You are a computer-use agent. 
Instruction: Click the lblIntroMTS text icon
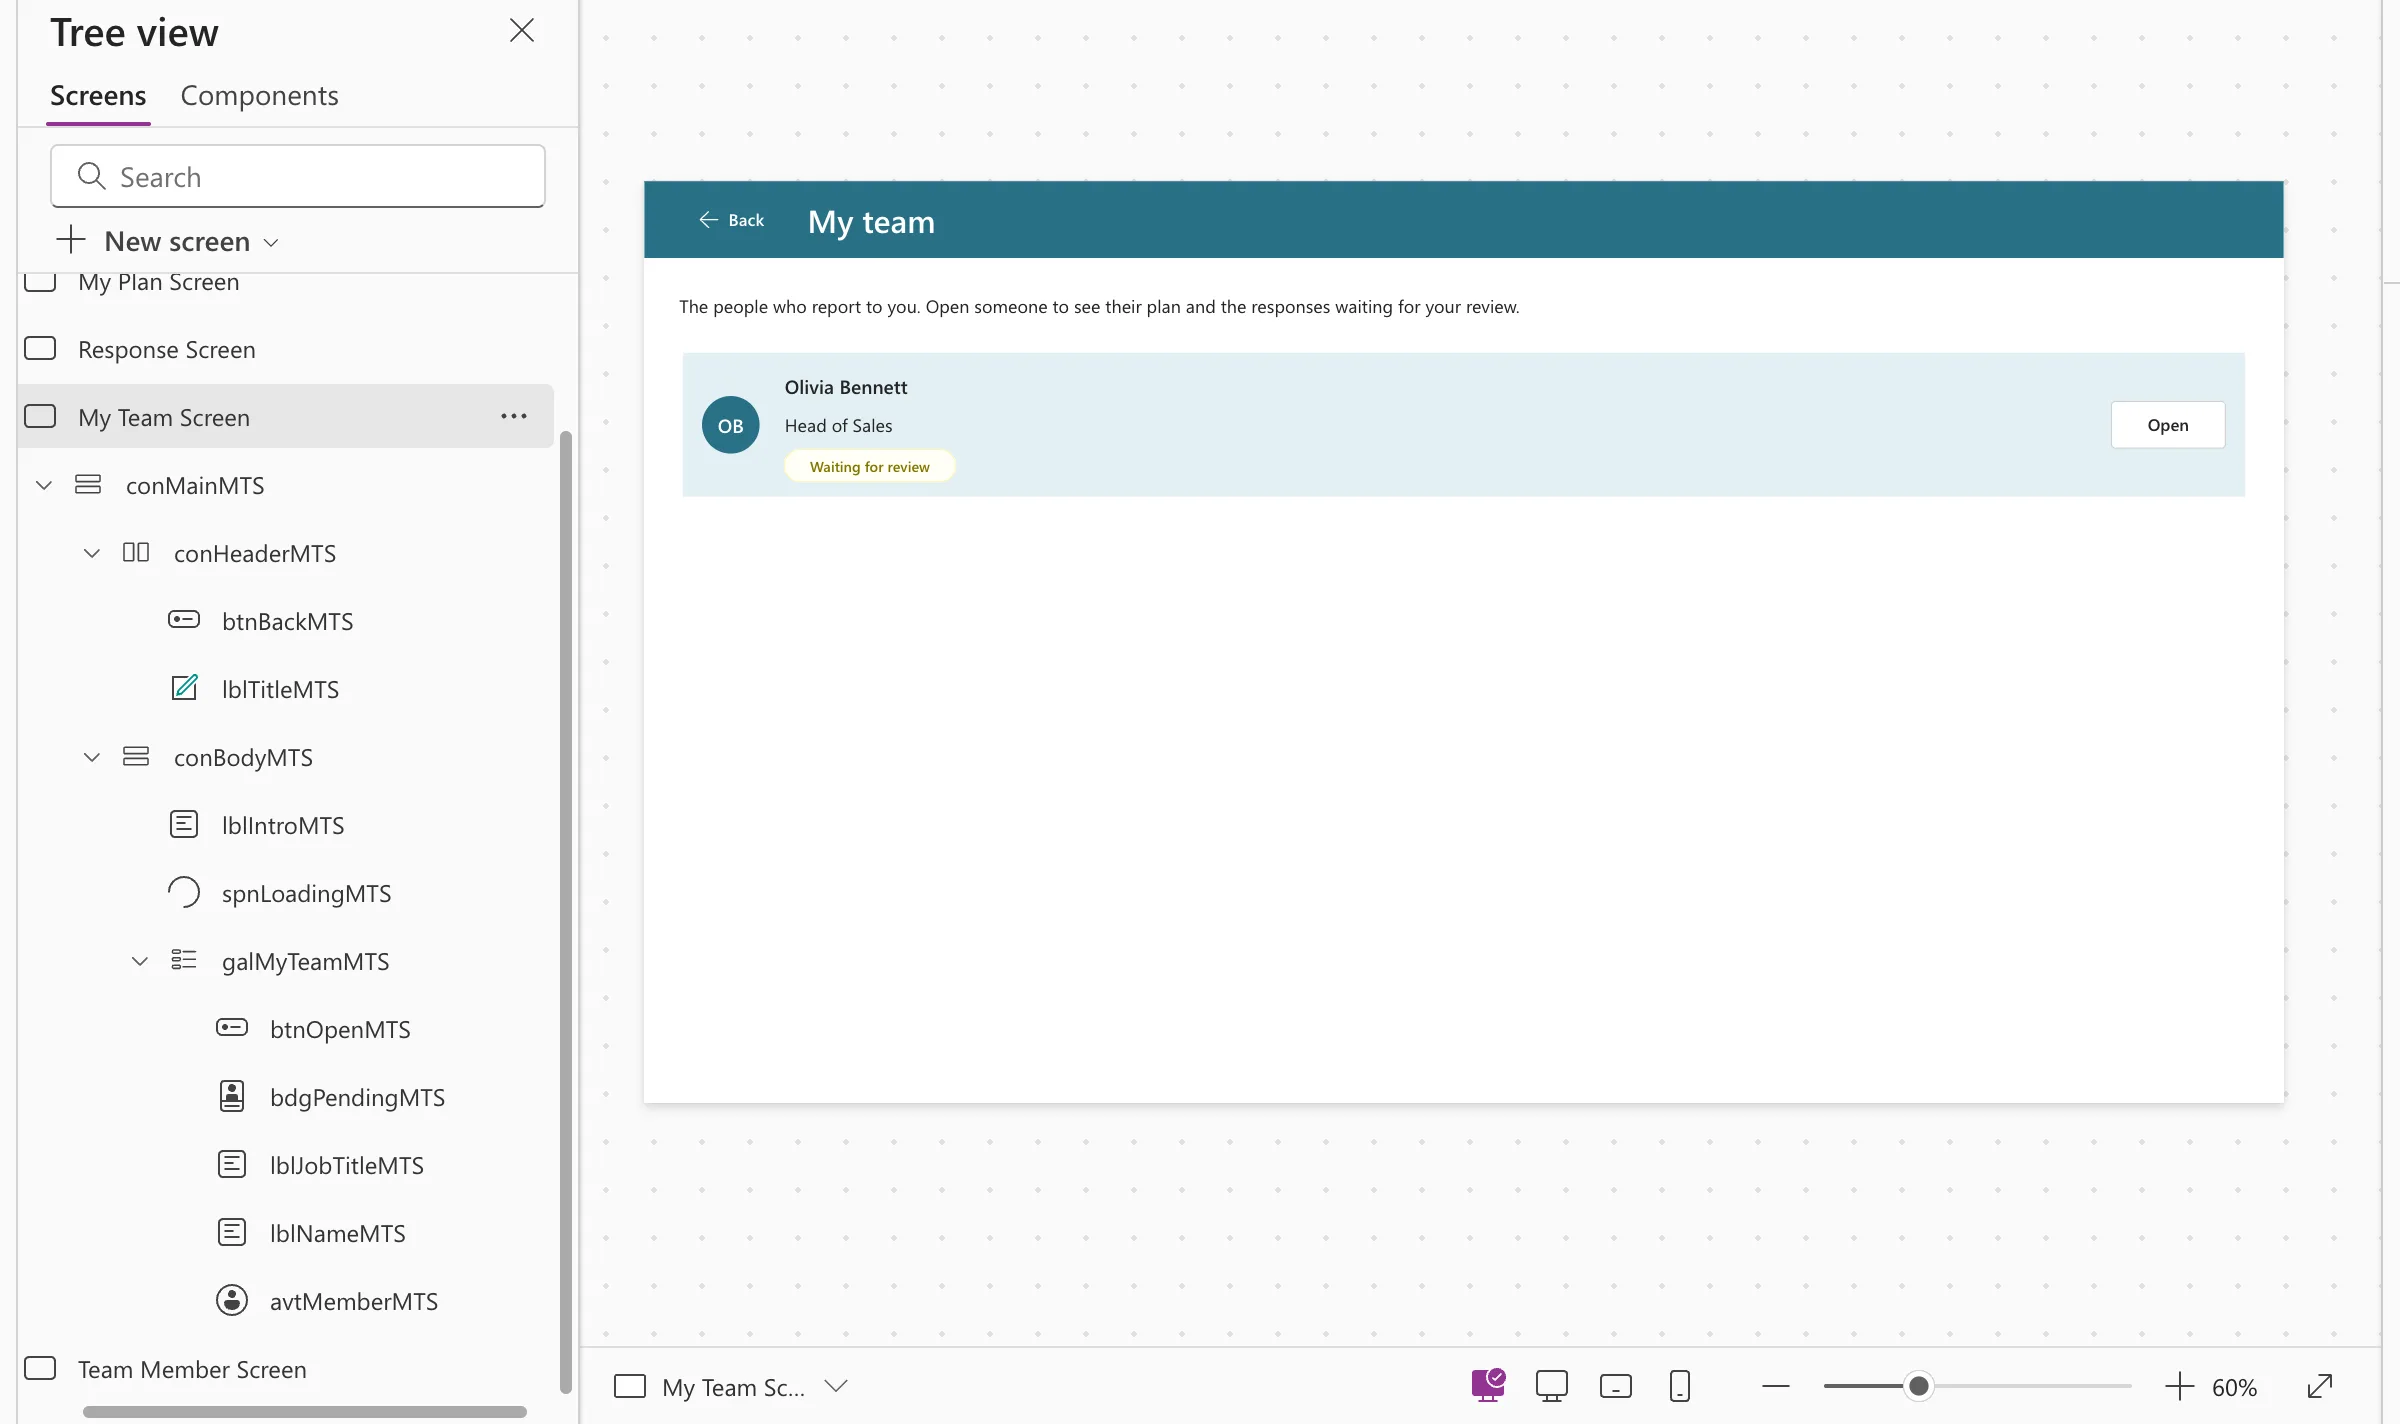point(184,824)
